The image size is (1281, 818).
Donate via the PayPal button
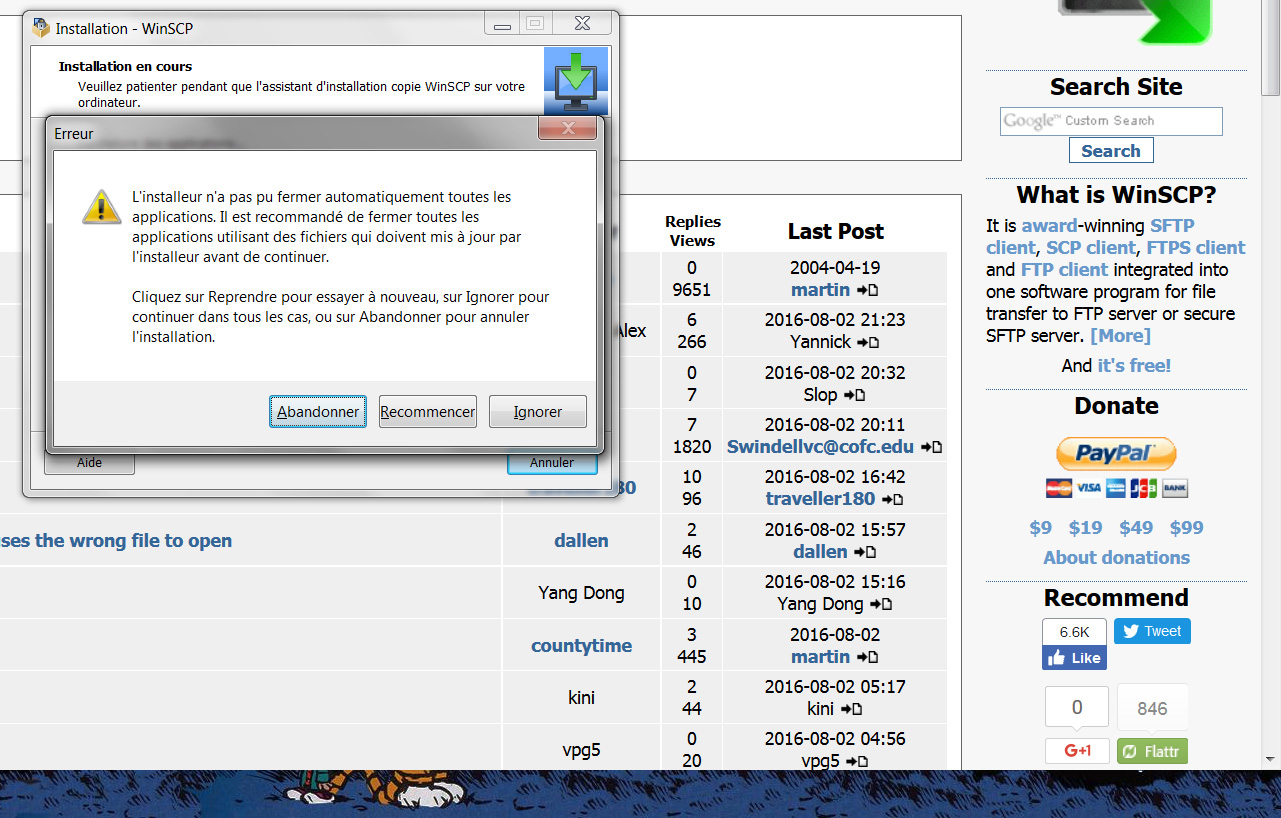(1116, 454)
